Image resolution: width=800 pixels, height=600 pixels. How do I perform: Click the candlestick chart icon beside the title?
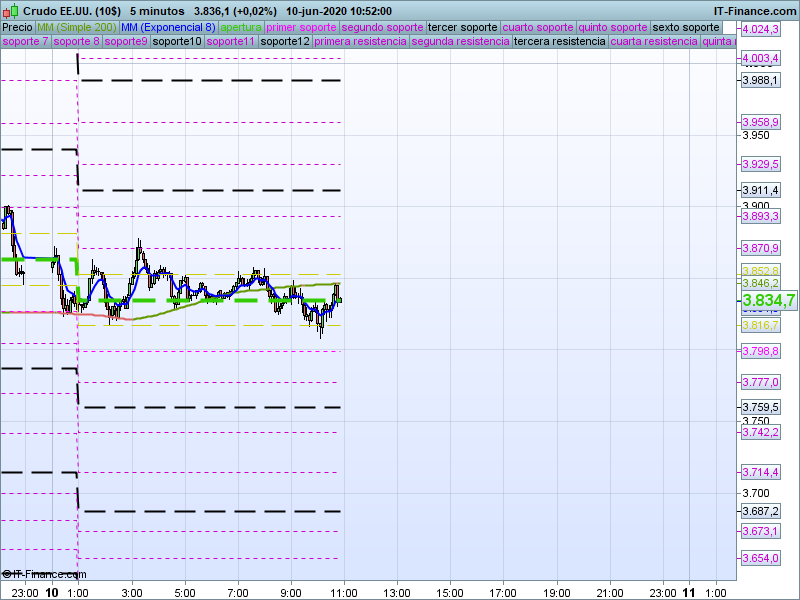10,10
